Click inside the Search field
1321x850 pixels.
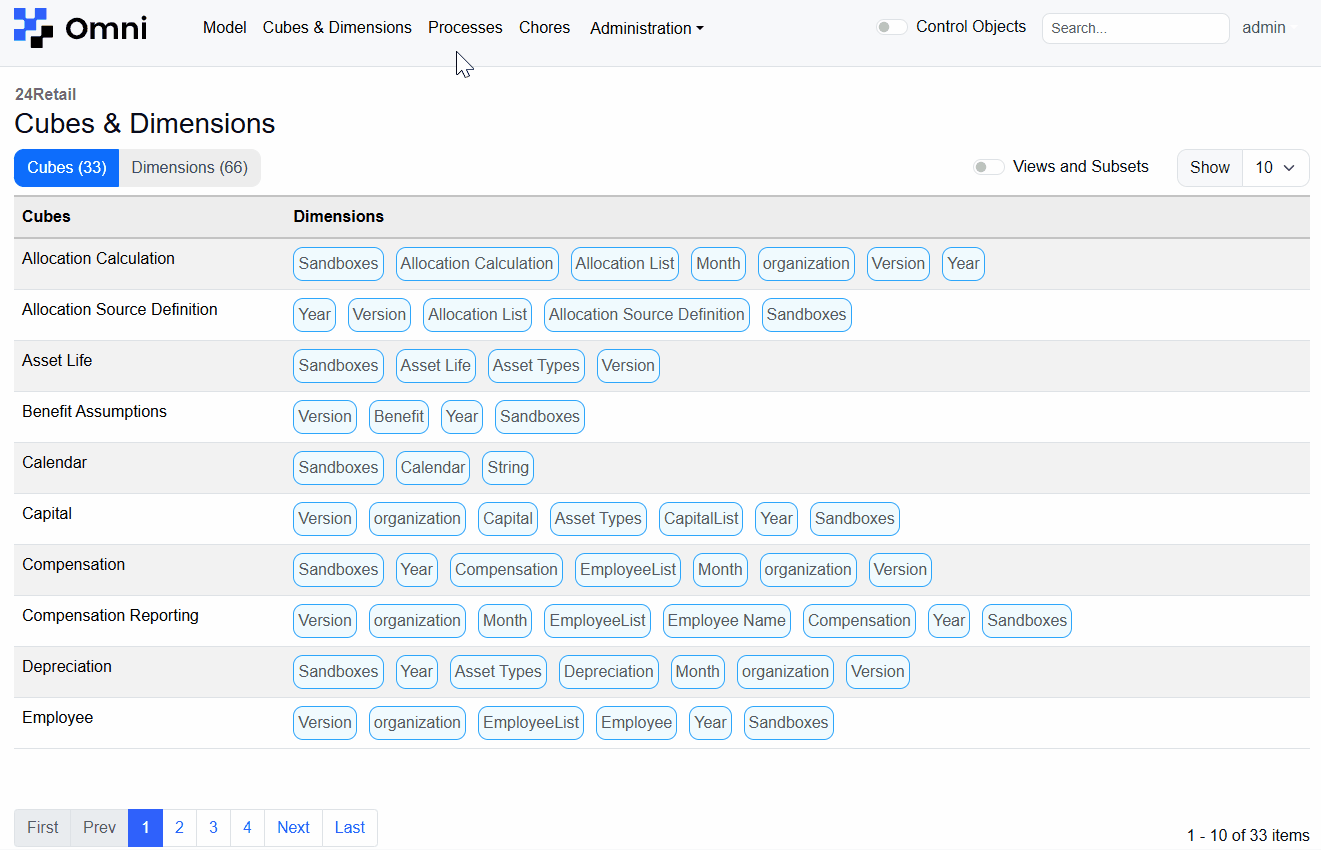pos(1135,28)
